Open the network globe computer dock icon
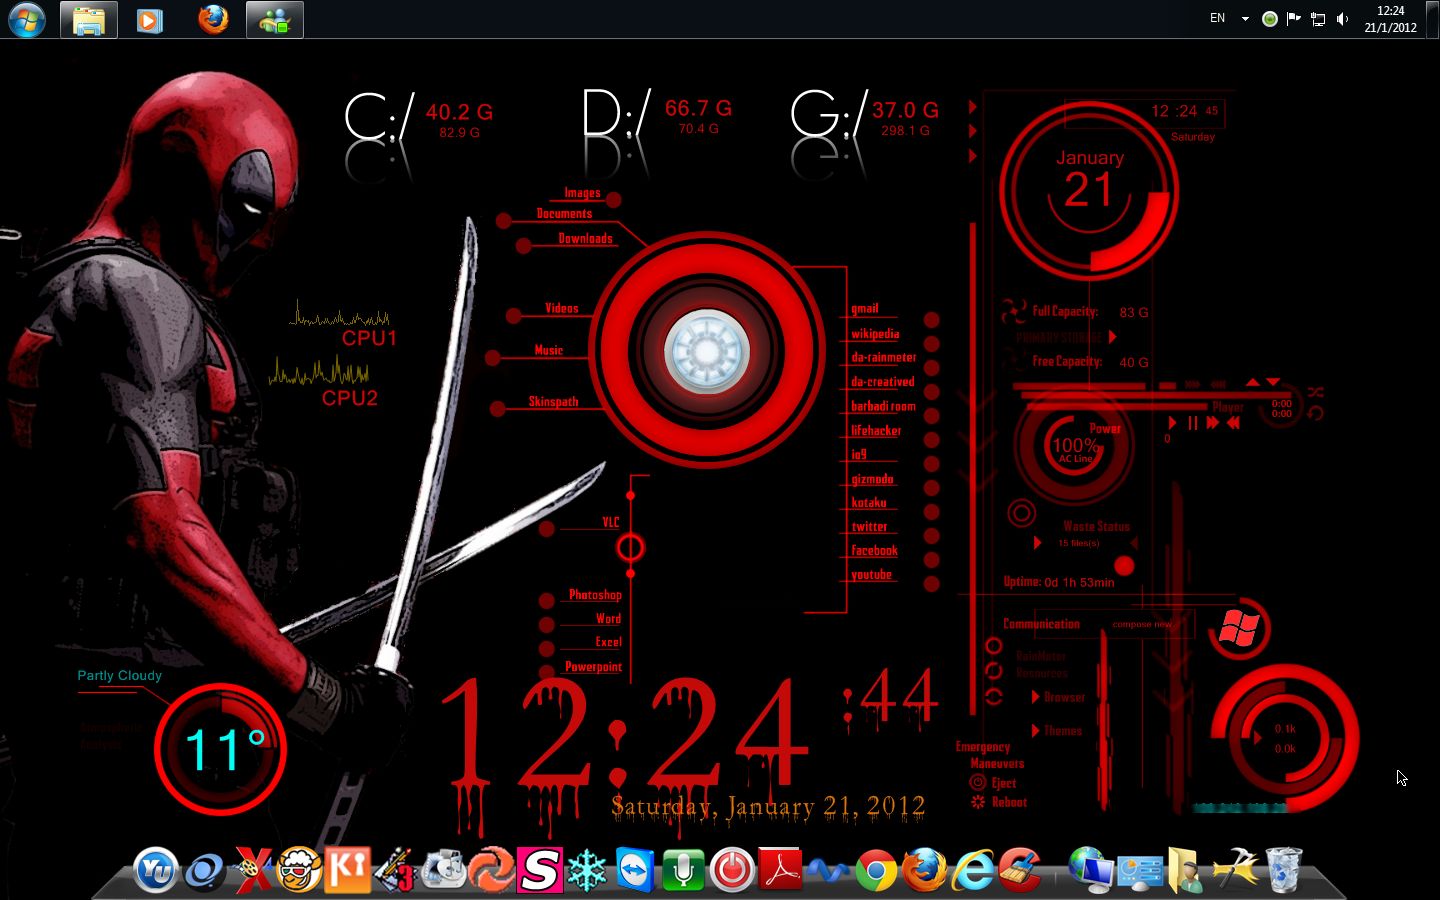Image resolution: width=1440 pixels, height=900 pixels. tap(1091, 869)
